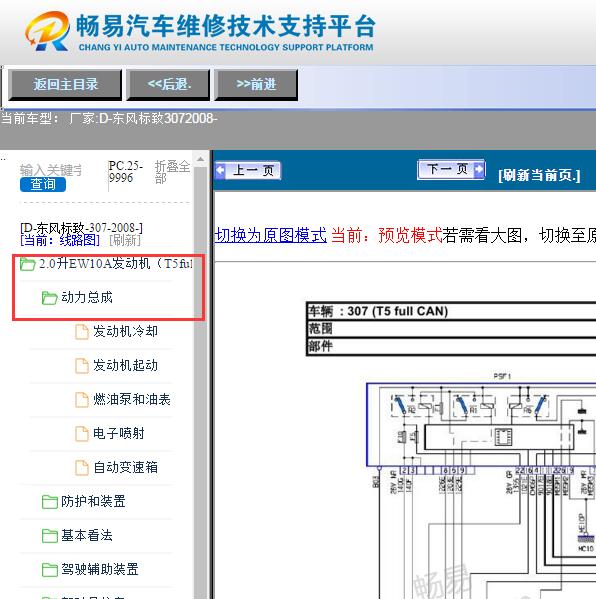The height and width of the screenshot is (599, 596).
Task: Click document icon beside 发动机冷却
Action: point(82,332)
